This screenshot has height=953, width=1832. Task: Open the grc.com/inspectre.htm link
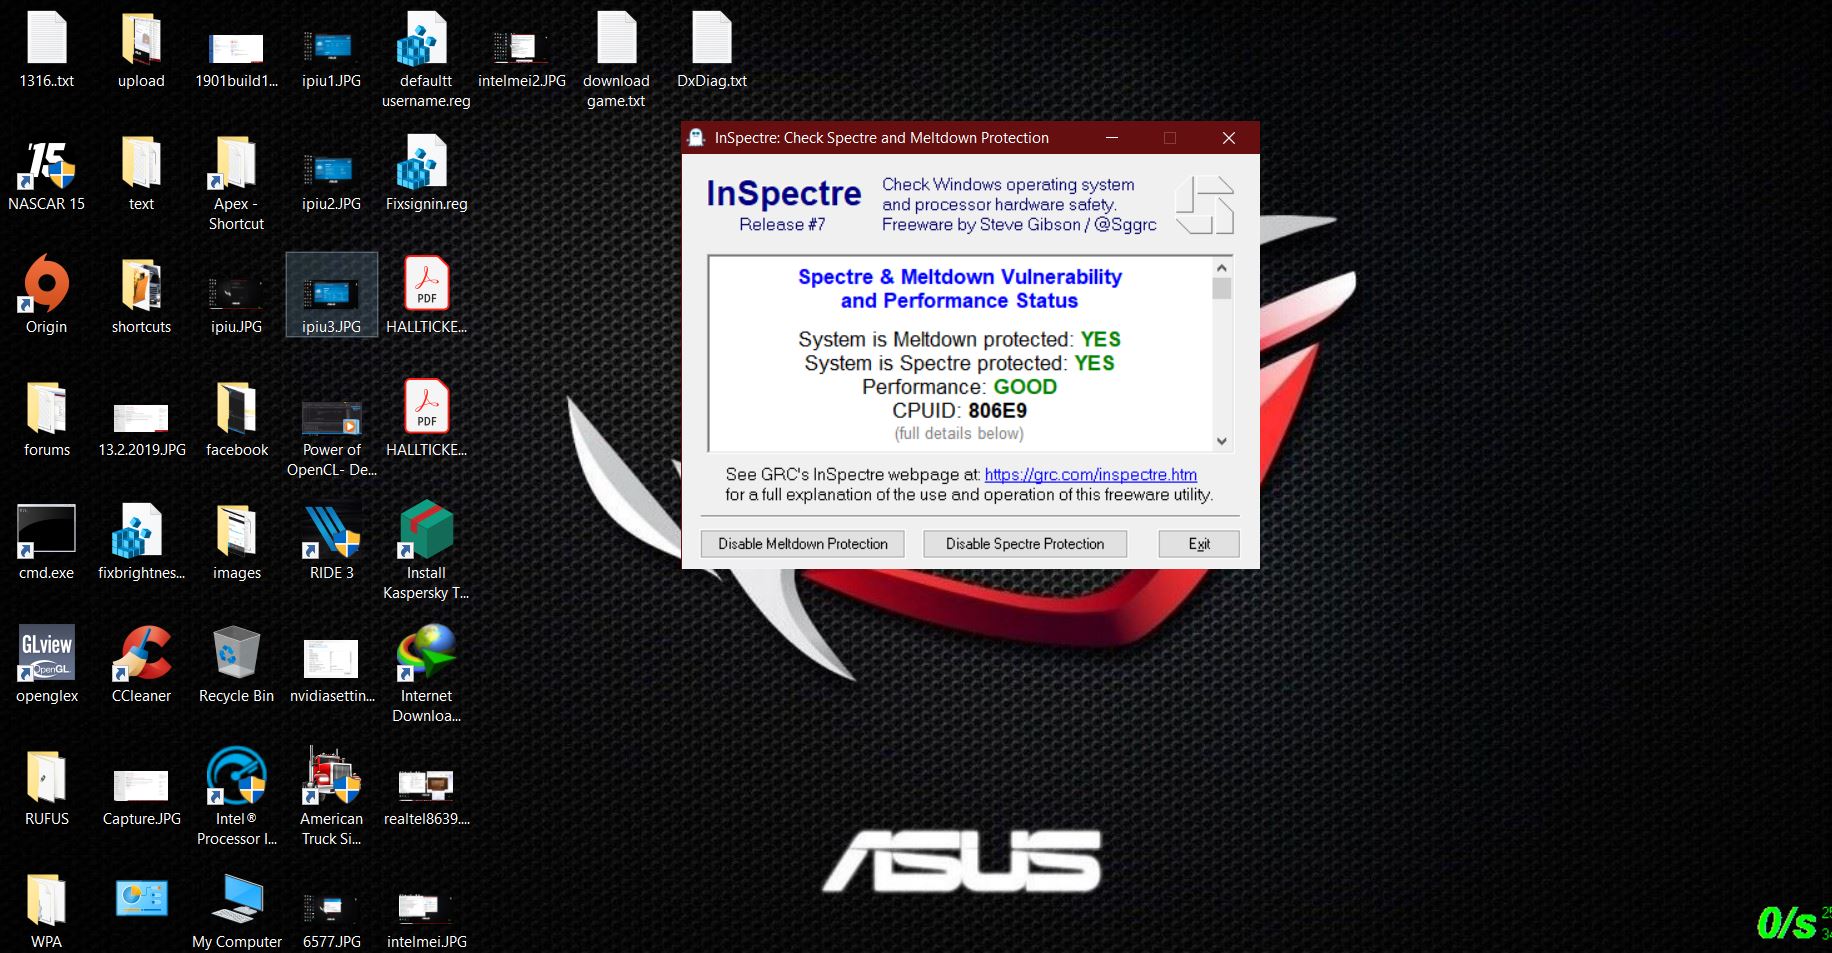1090,475
